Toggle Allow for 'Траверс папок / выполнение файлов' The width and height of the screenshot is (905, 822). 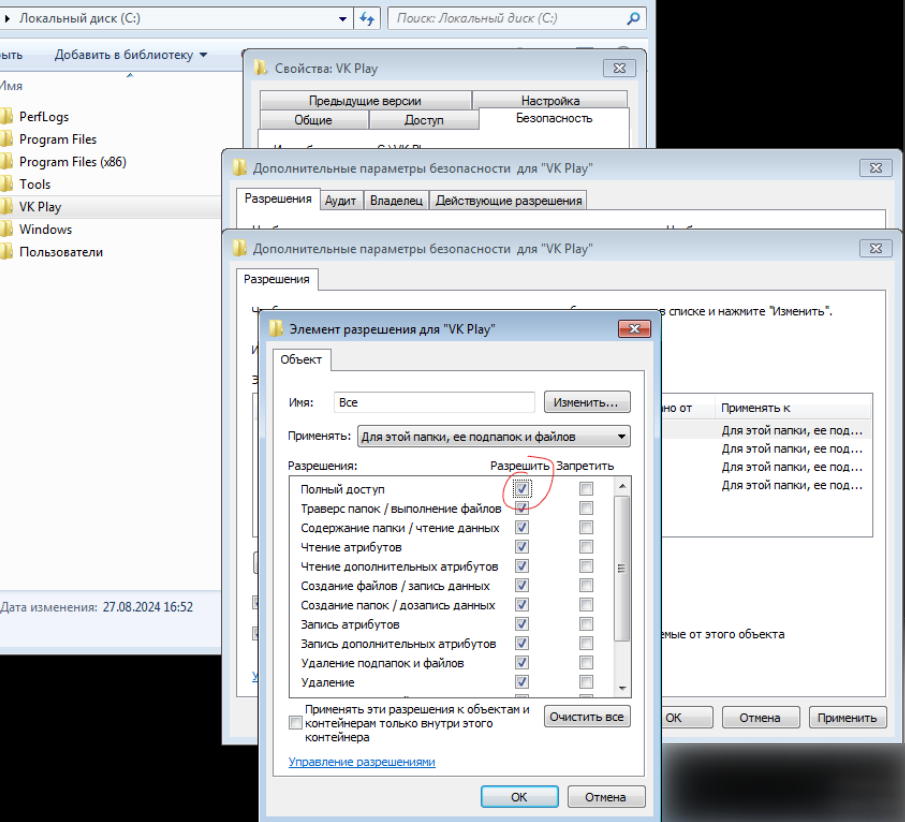point(522,508)
